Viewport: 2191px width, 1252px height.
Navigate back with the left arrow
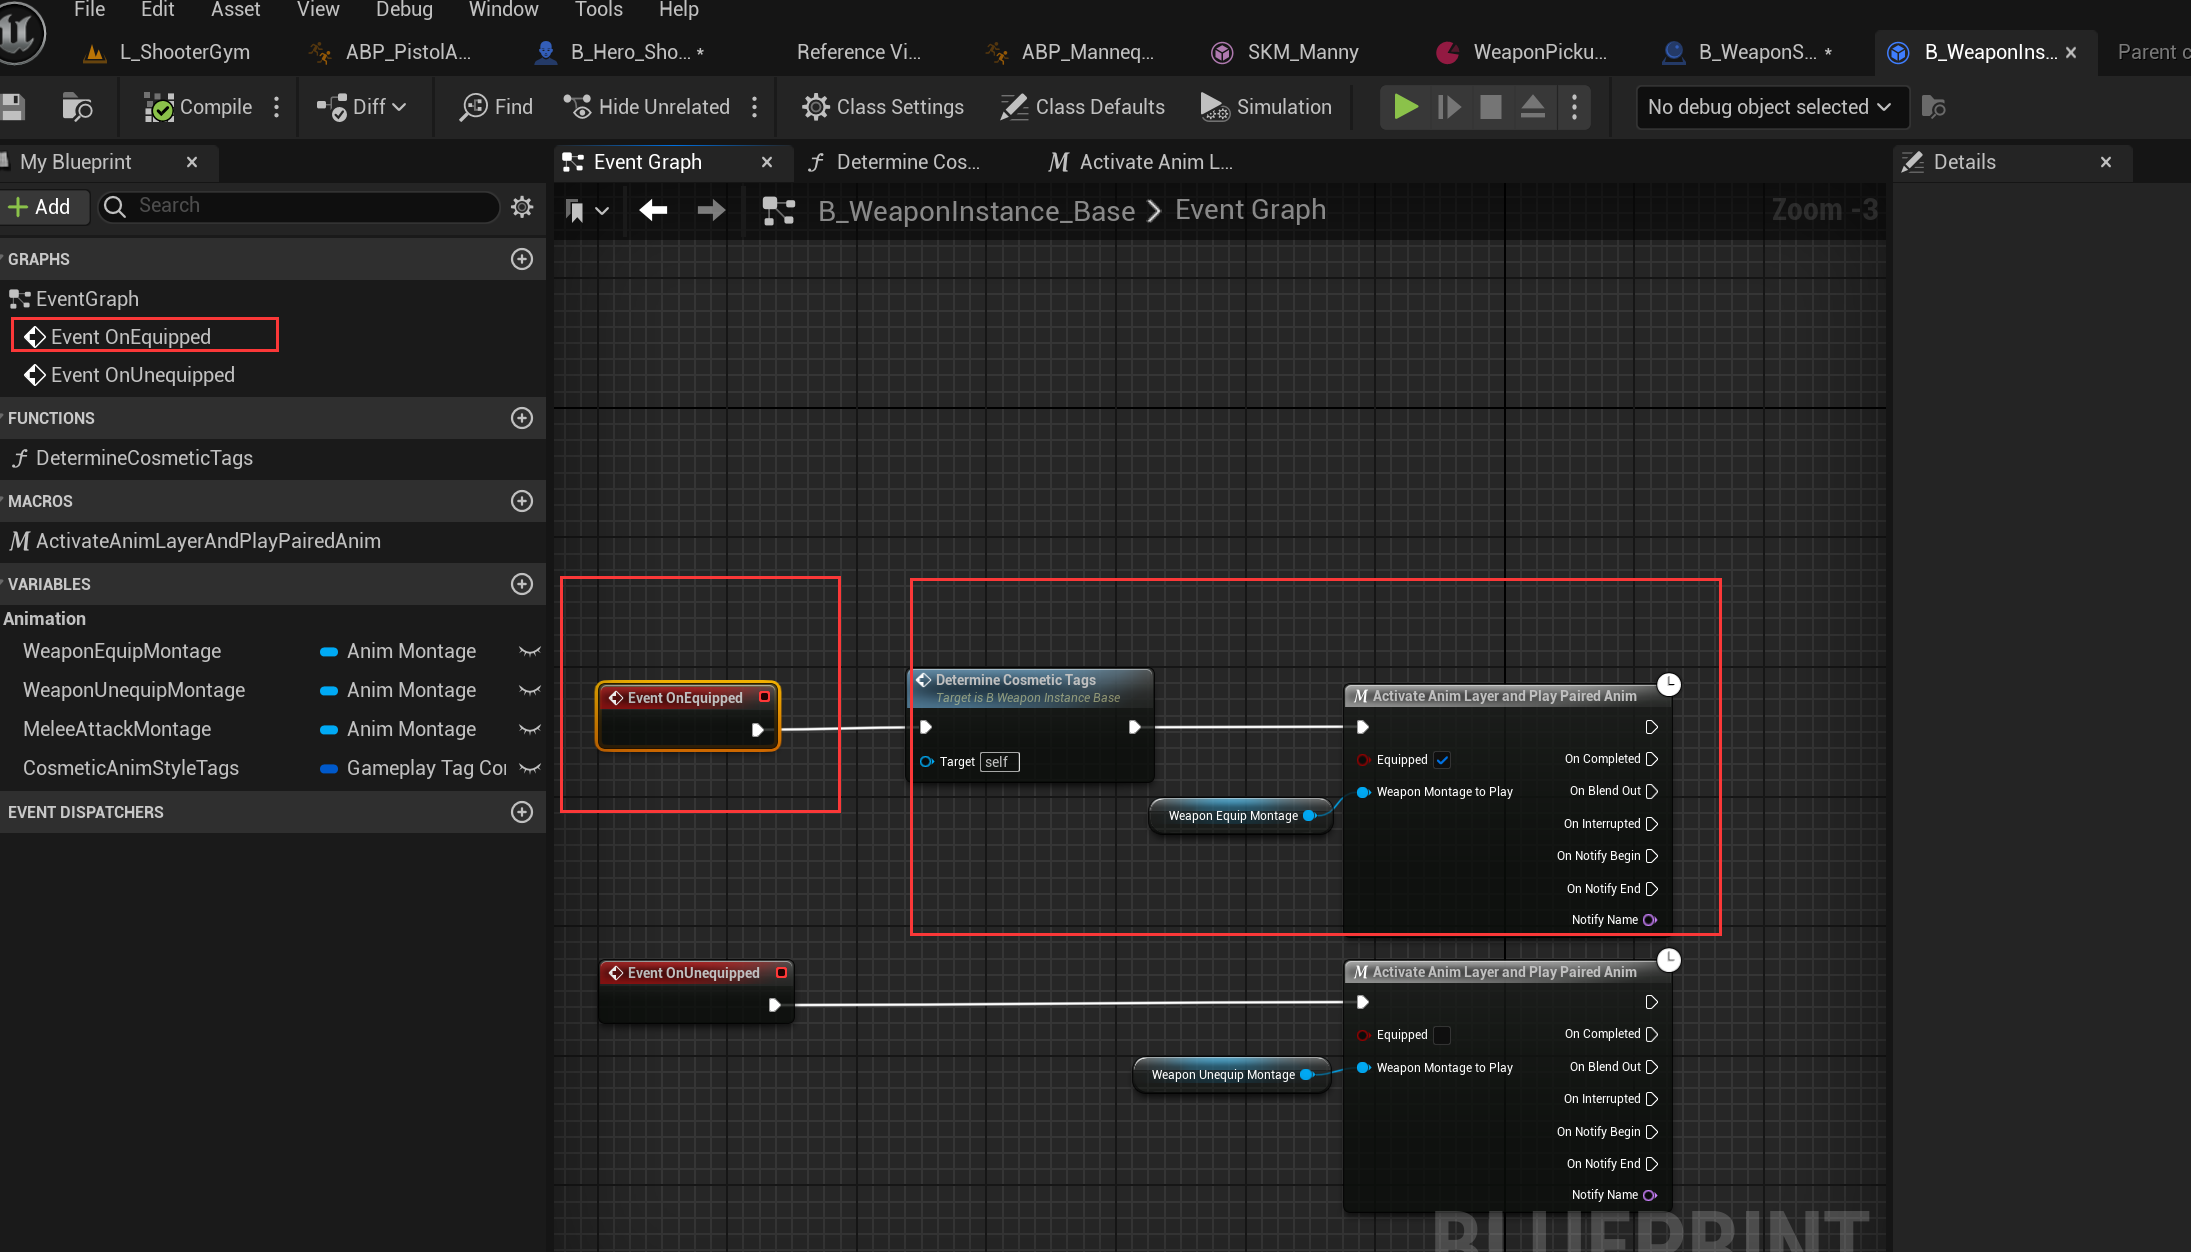click(653, 210)
